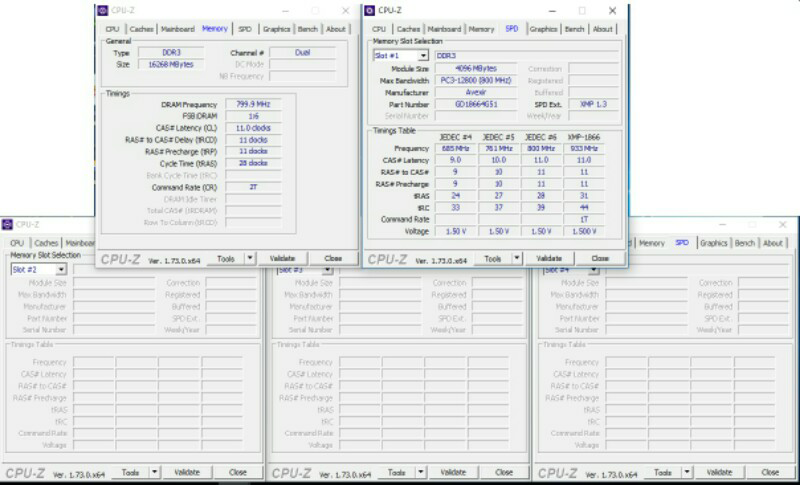Open Graphics tab in the Slot #1 SPD window
The width and height of the screenshot is (800, 485).
coord(543,29)
